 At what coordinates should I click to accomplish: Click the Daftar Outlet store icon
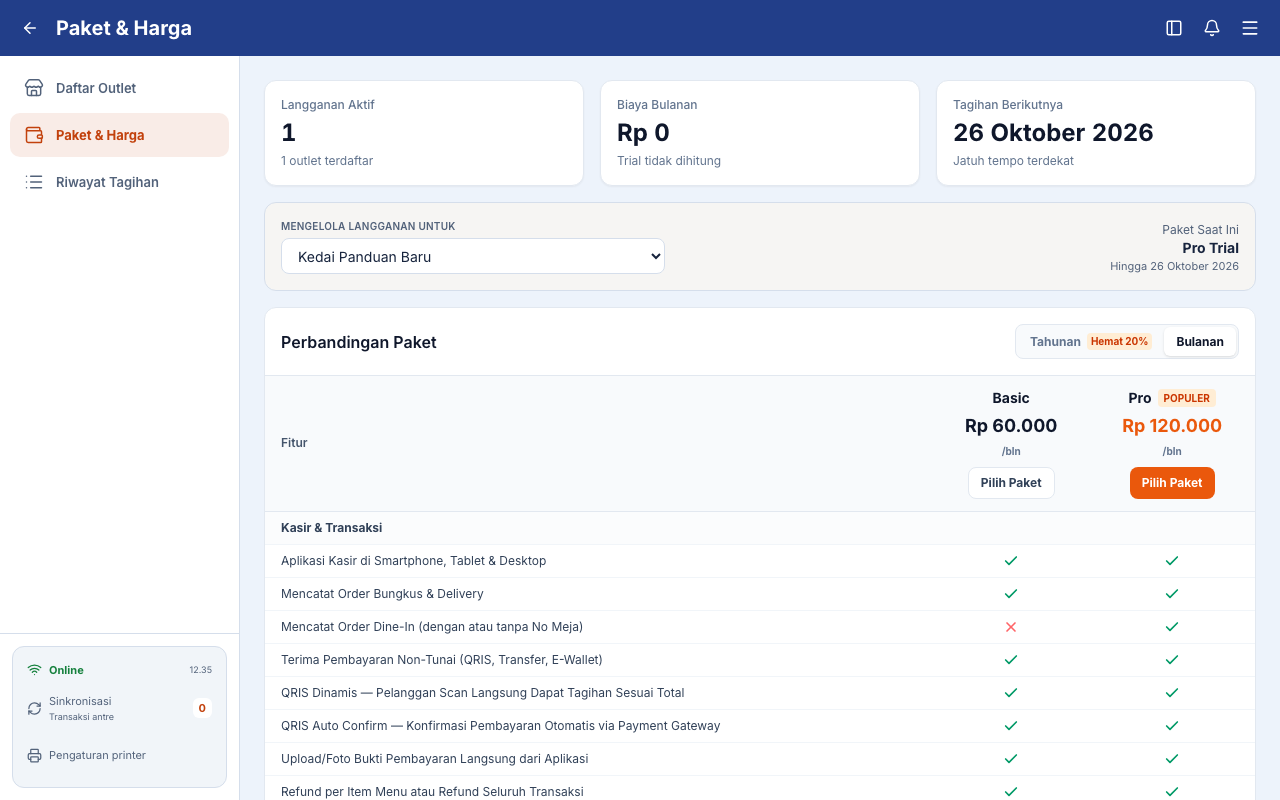coord(34,88)
